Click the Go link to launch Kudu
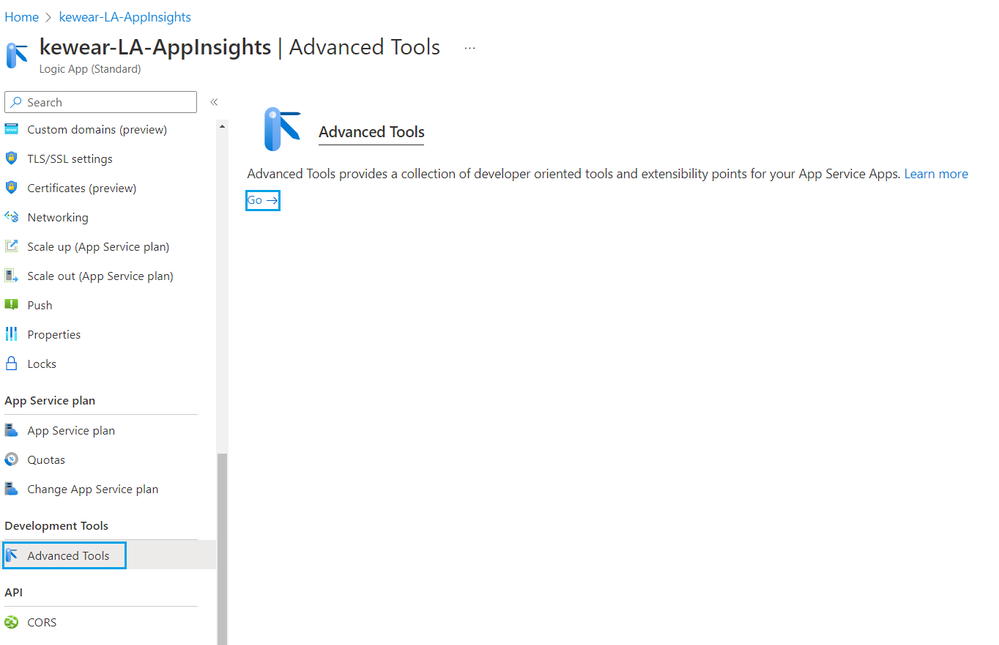The image size is (999, 645). click(262, 200)
